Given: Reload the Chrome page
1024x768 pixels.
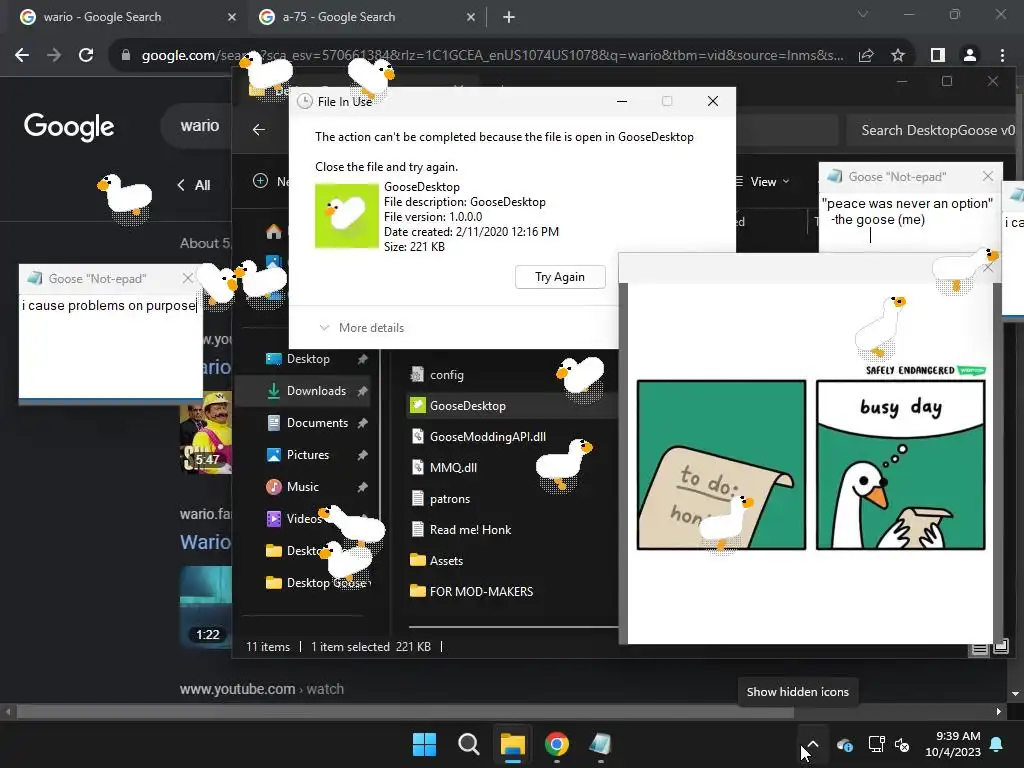Looking at the screenshot, I should pyautogui.click(x=86, y=56).
